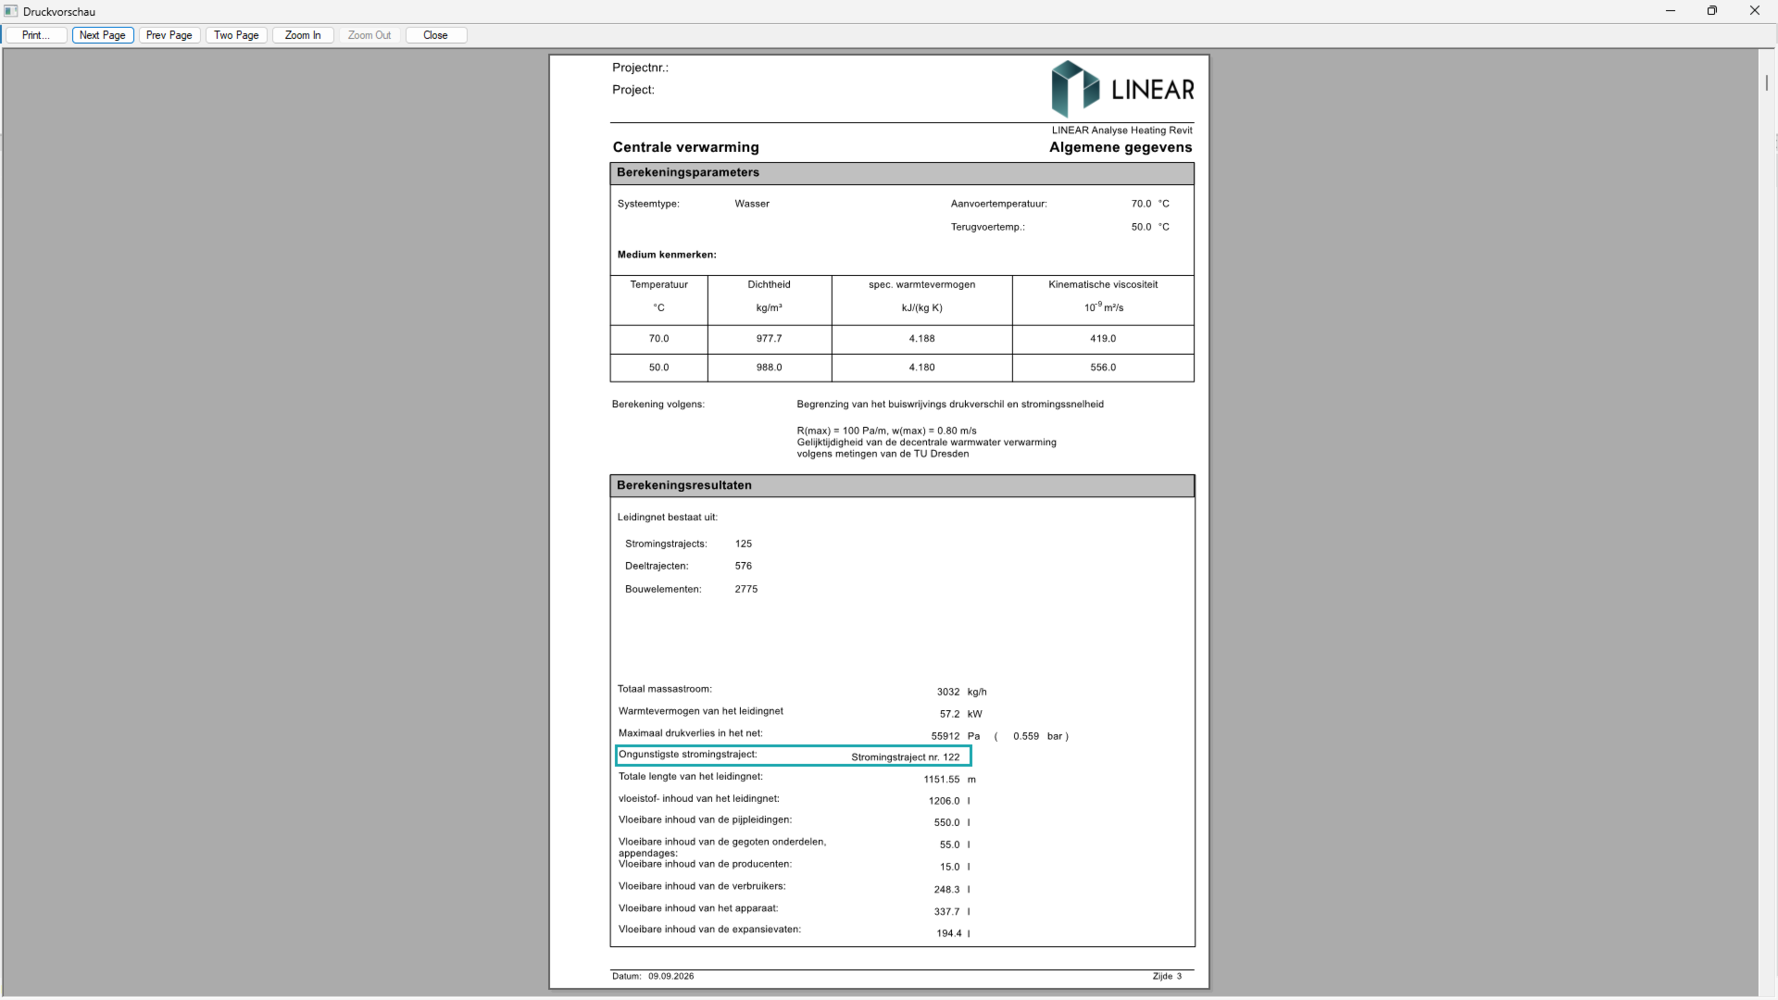This screenshot has height=1000, width=1778.
Task: Switch to Two Page view
Action: (x=236, y=35)
